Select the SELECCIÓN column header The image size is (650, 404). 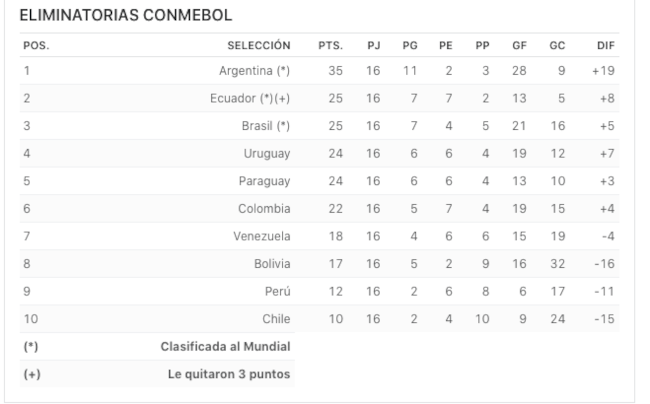tap(259, 46)
